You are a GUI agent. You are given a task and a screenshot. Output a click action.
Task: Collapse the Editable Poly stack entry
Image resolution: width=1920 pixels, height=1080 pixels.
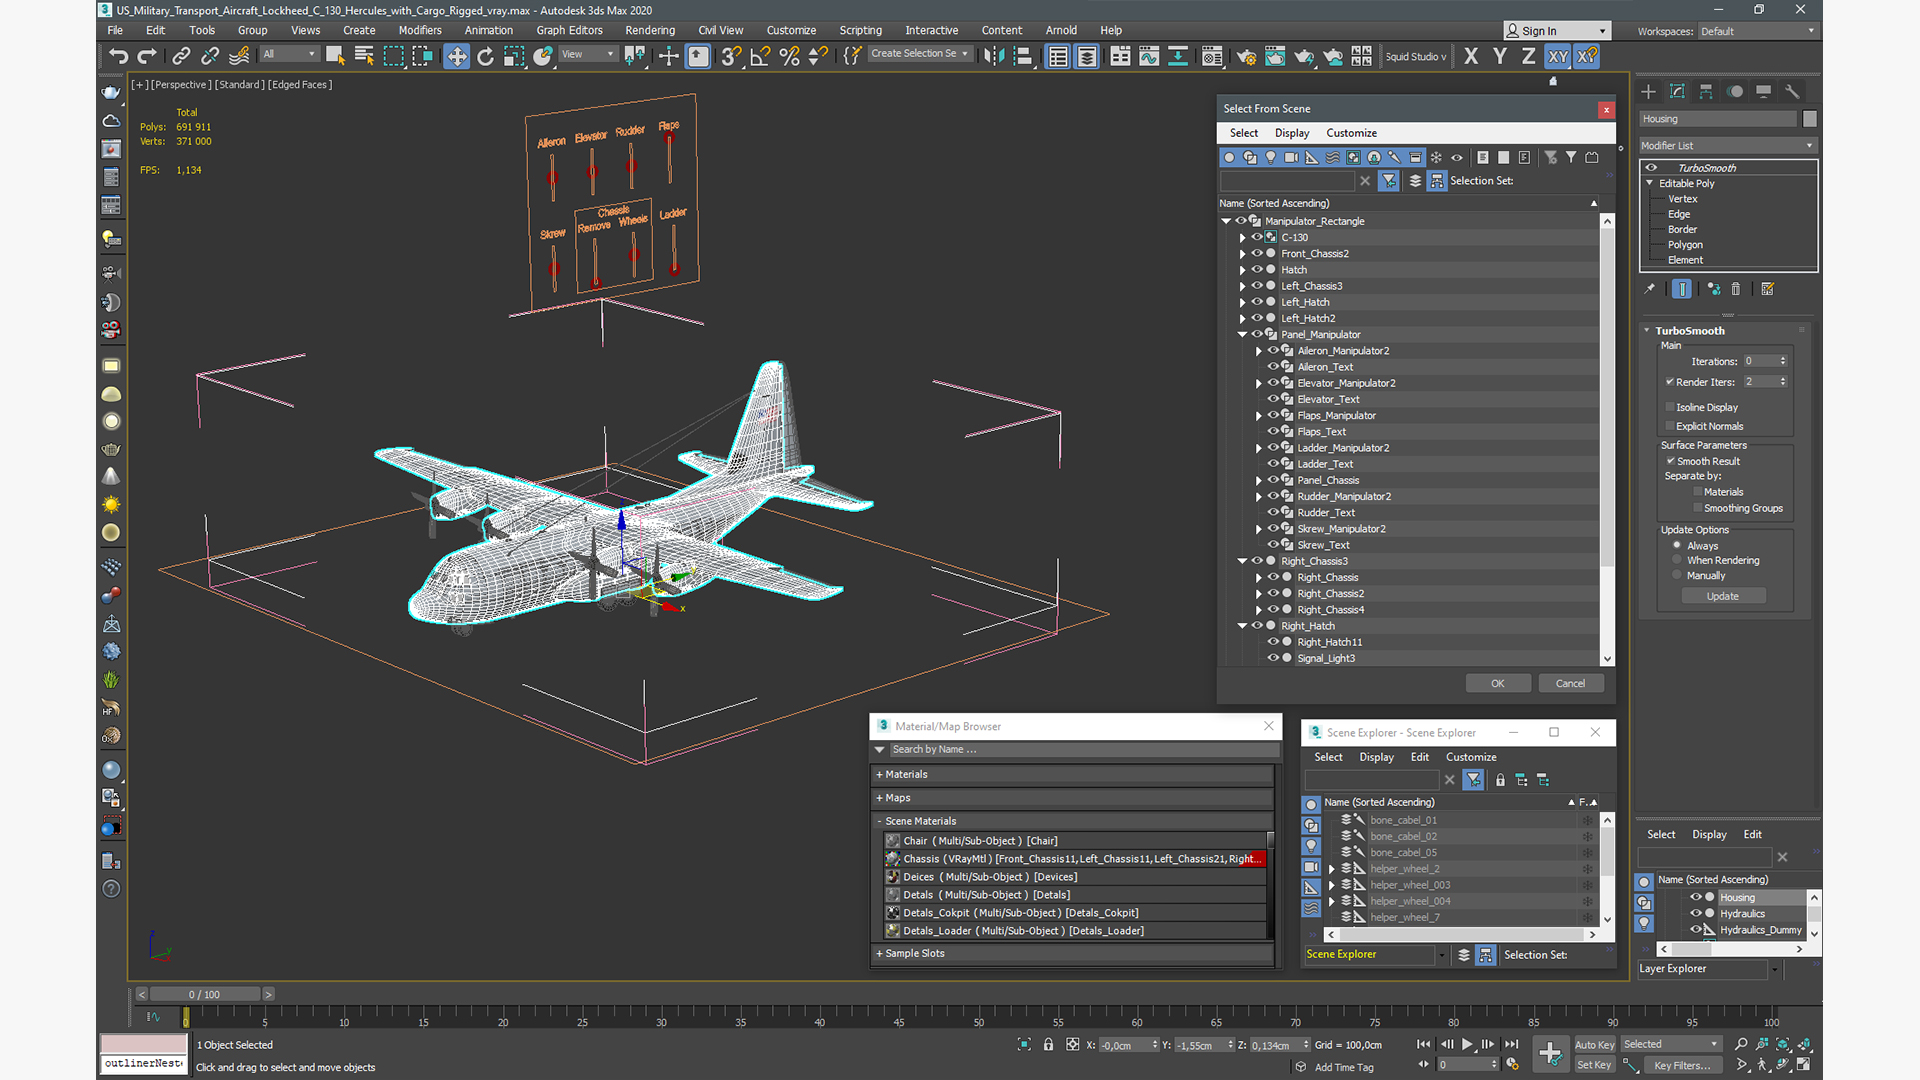(1650, 183)
